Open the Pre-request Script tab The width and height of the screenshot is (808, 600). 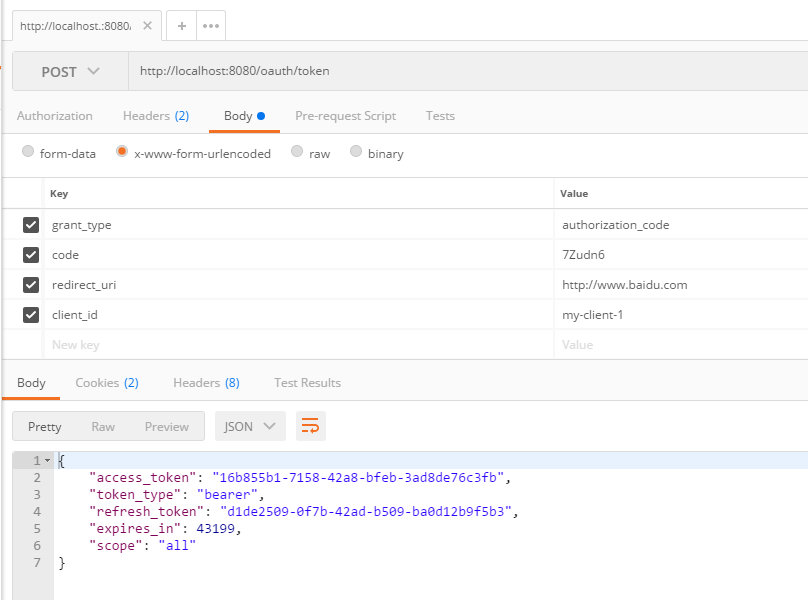tap(345, 116)
